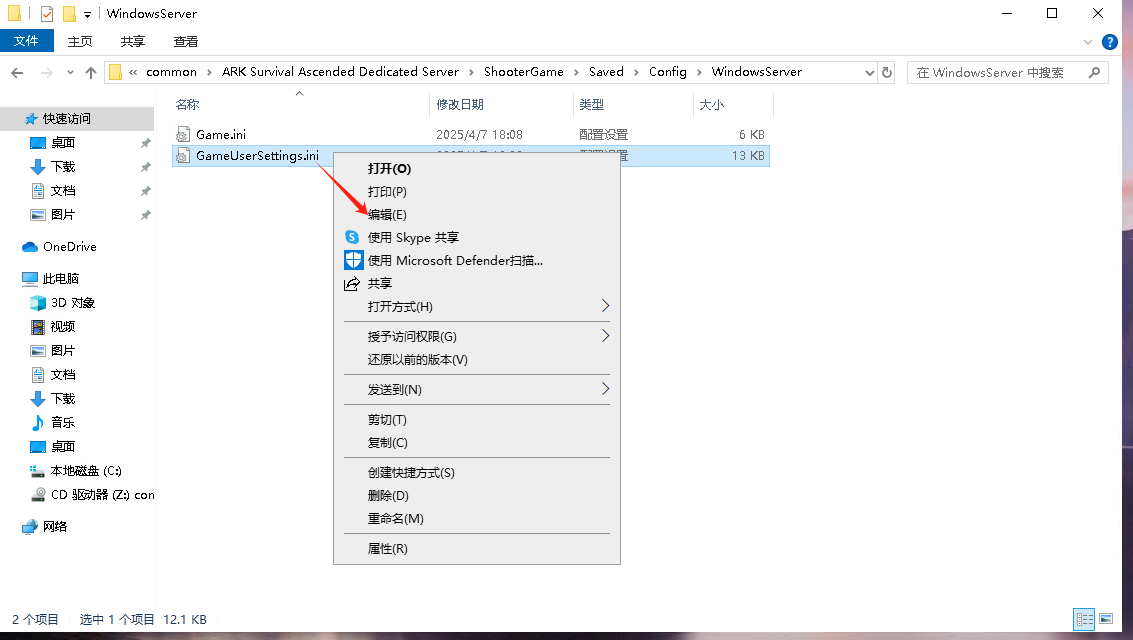Viewport: 1133px width, 640px height.
Task: Click the search box for WindowsServer
Action: tap(1007, 72)
